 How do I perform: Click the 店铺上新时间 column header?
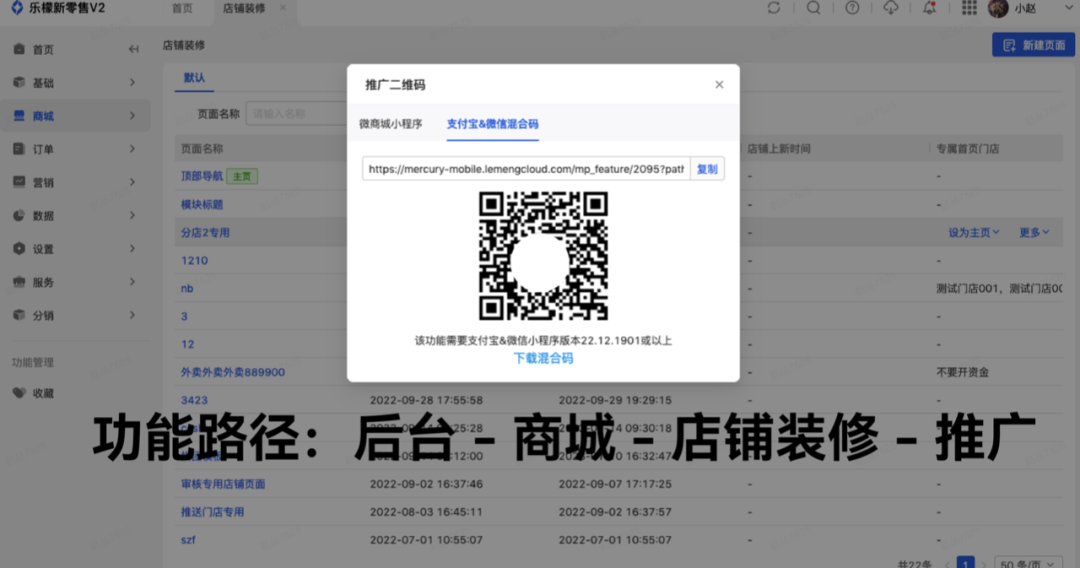[779, 149]
